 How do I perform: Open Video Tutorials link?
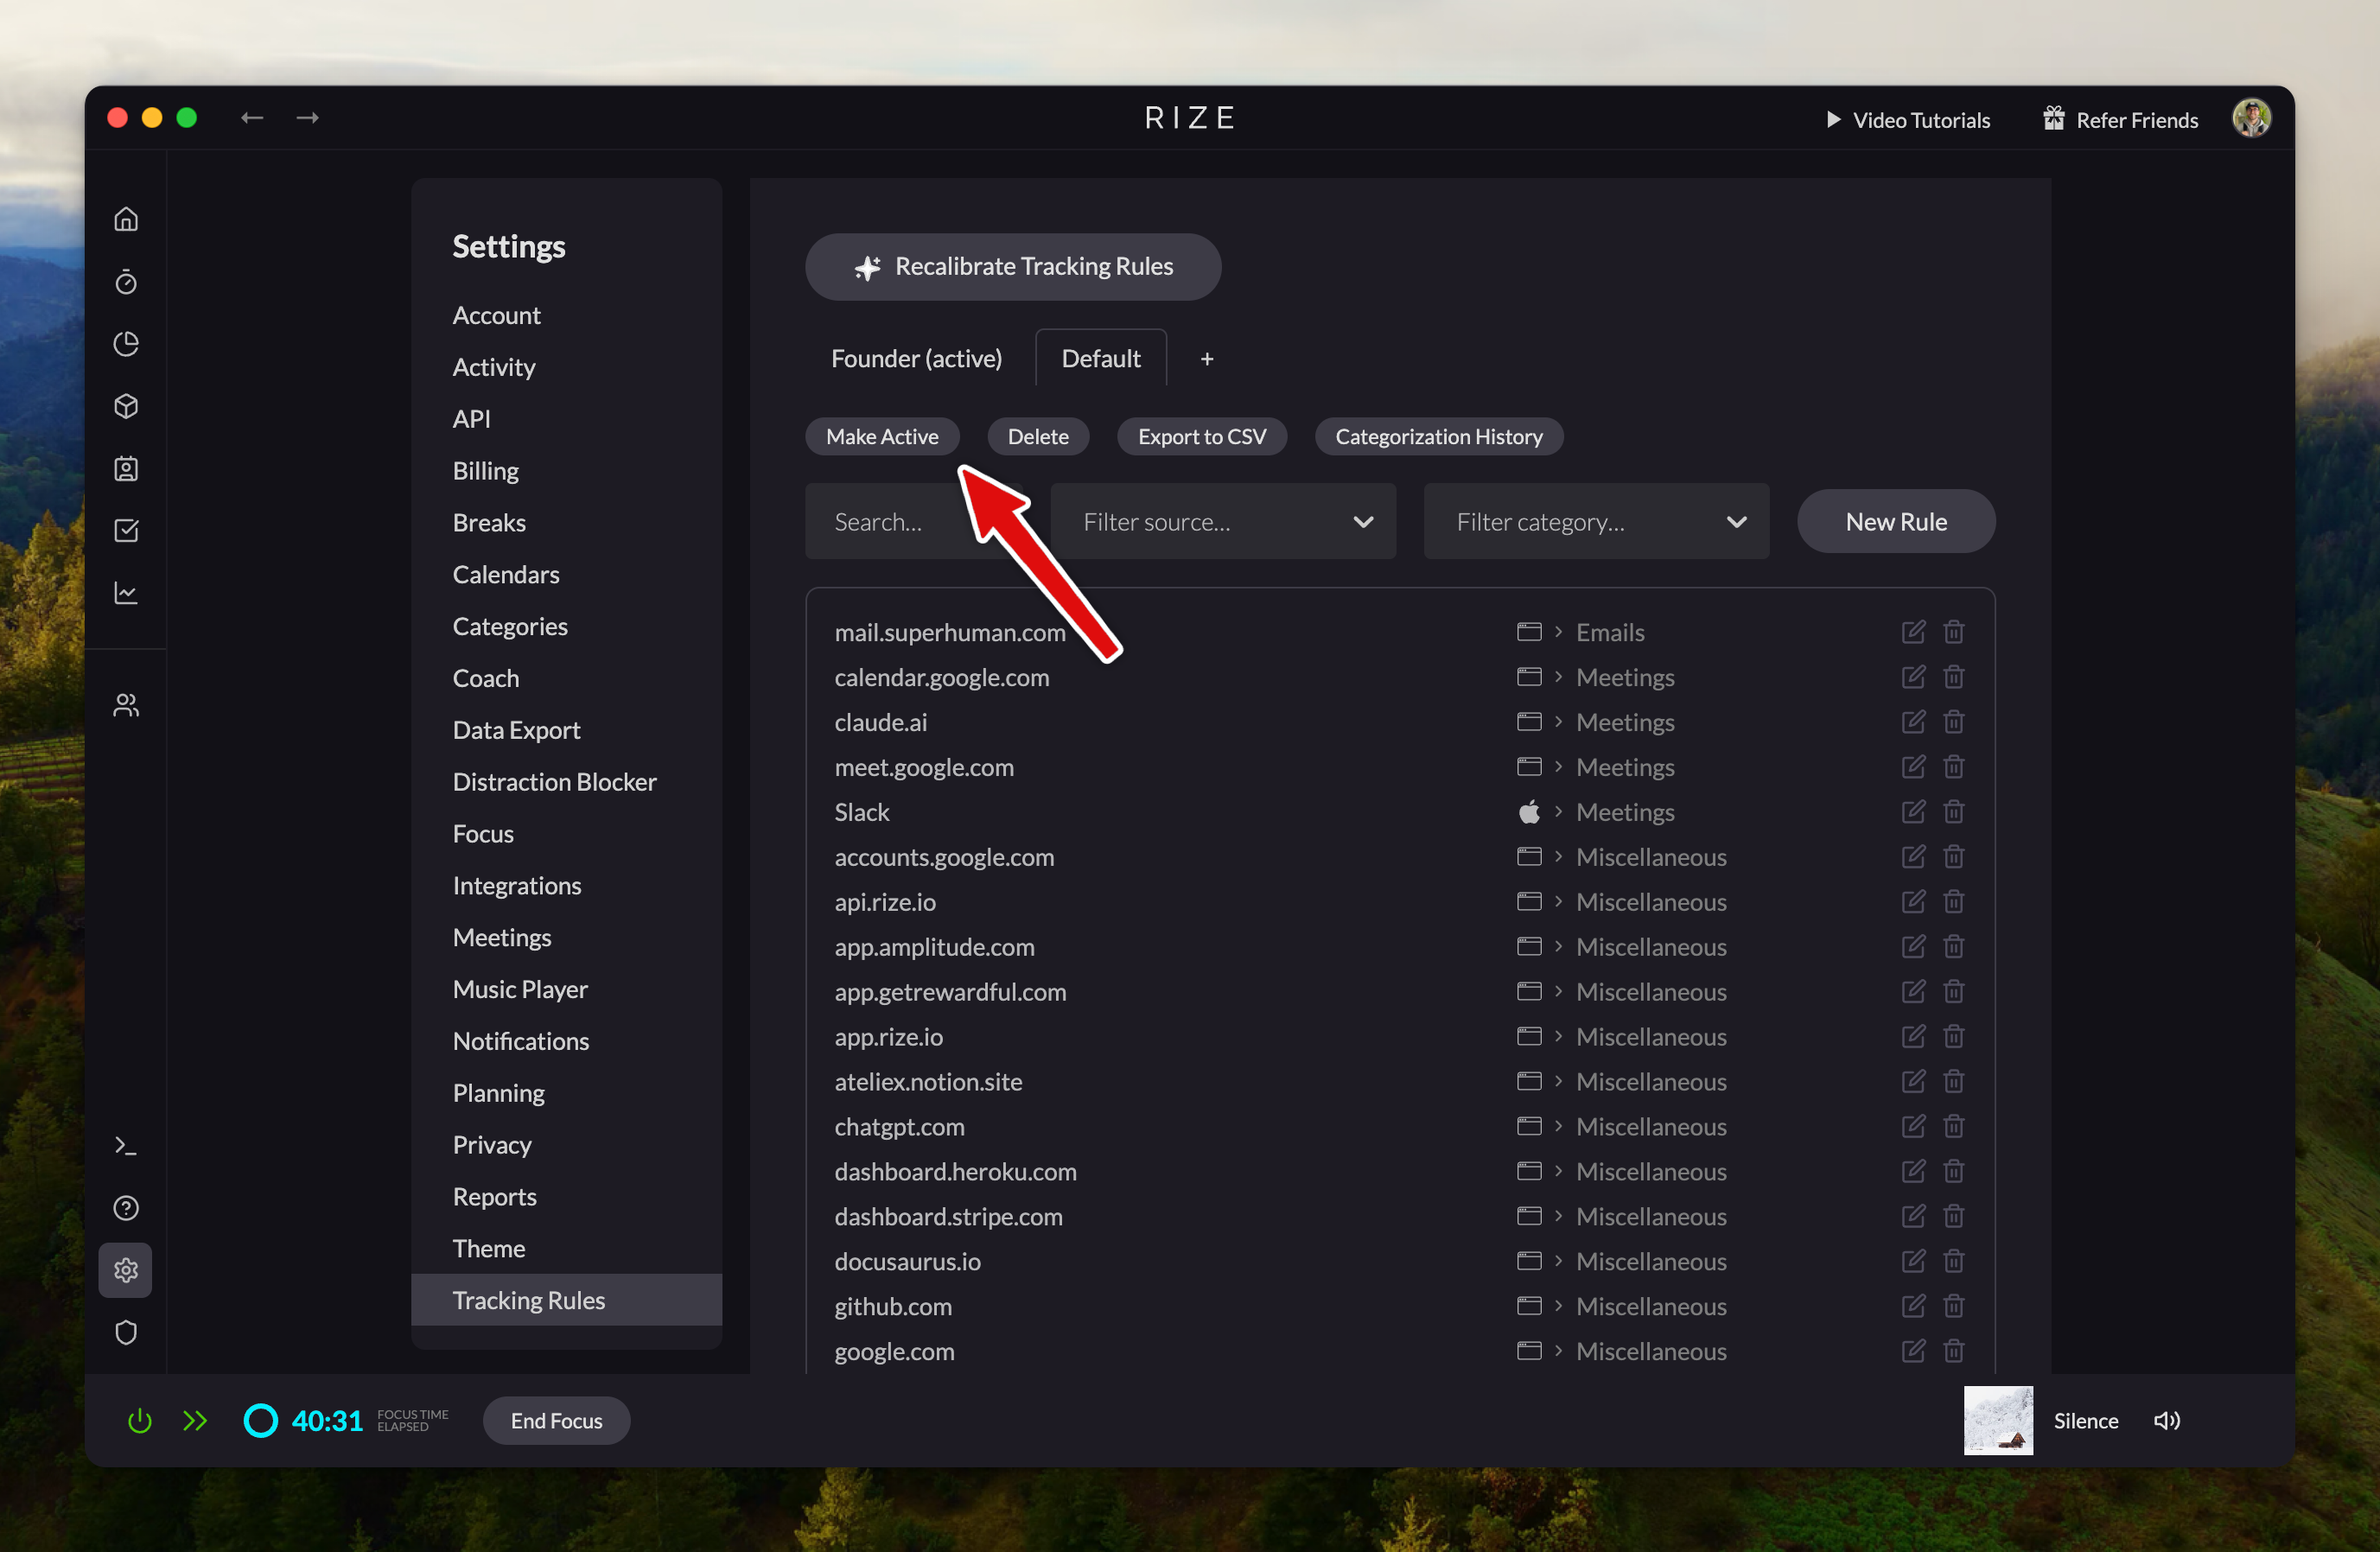pyautogui.click(x=1908, y=120)
